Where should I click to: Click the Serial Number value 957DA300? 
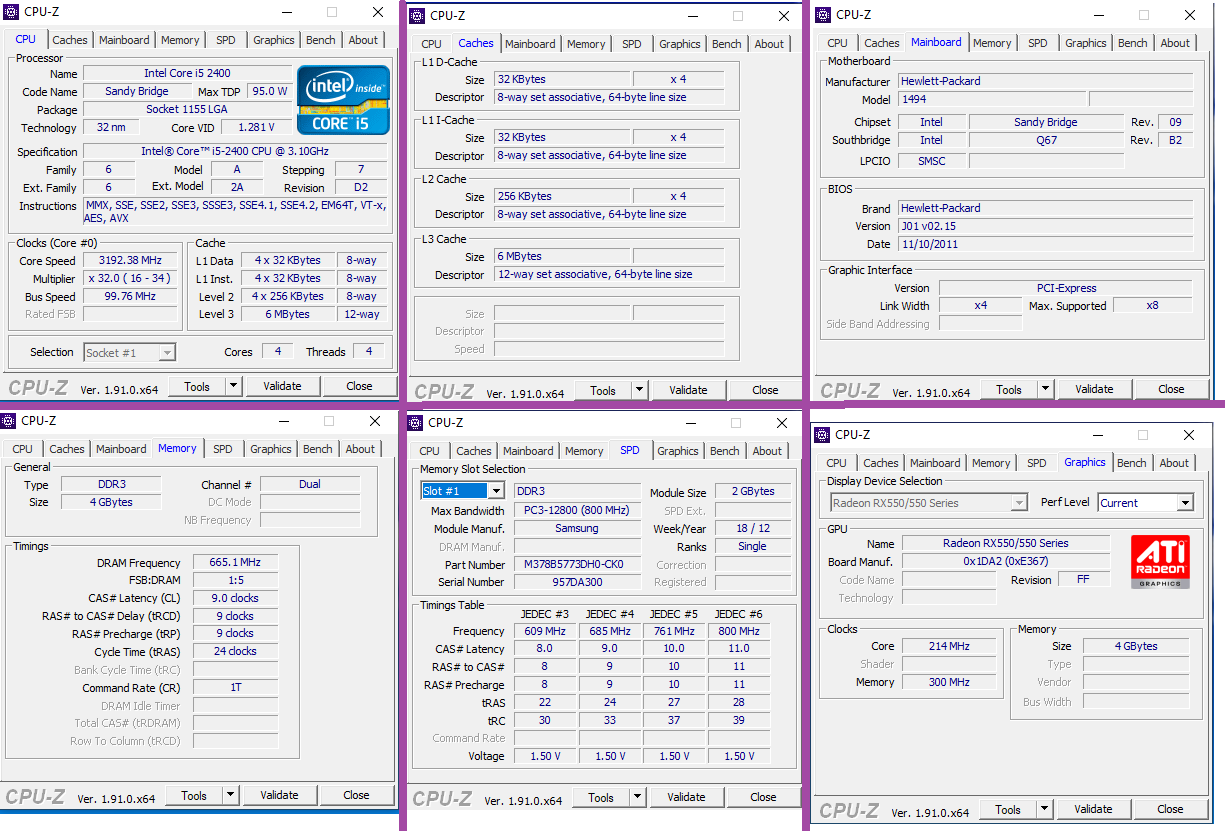point(577,582)
